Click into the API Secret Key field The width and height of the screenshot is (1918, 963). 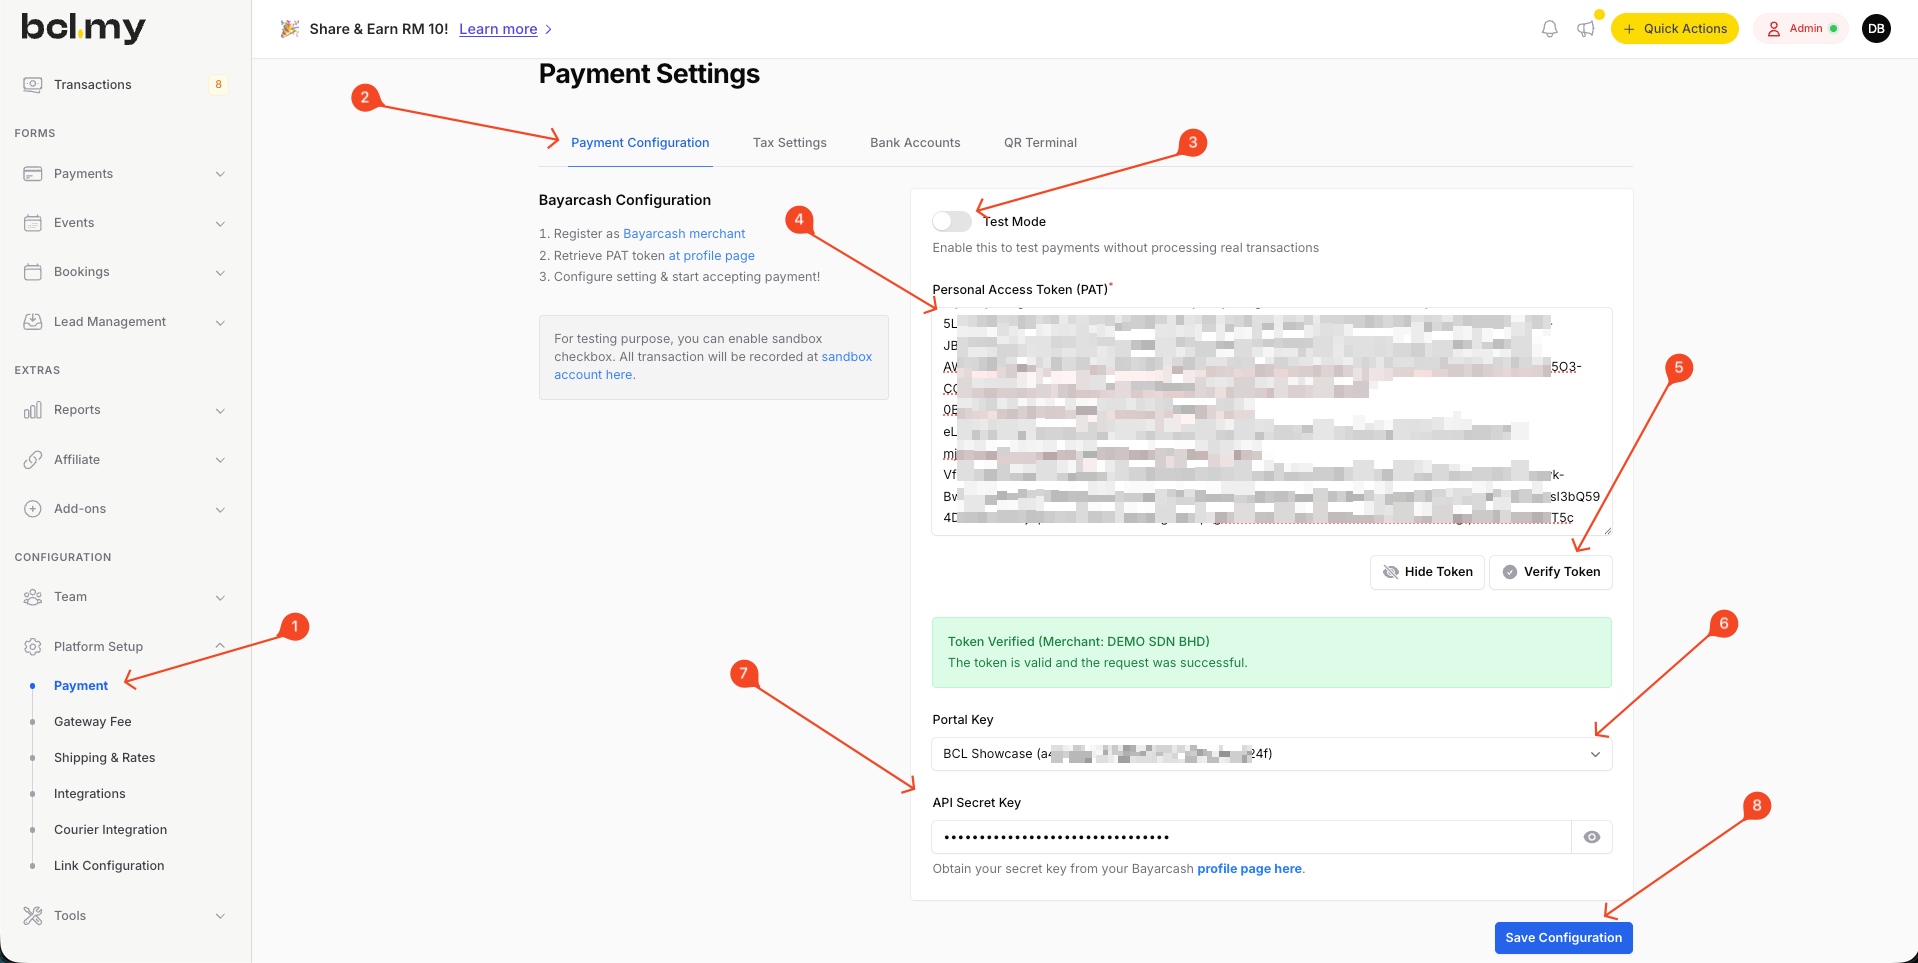click(x=1250, y=837)
